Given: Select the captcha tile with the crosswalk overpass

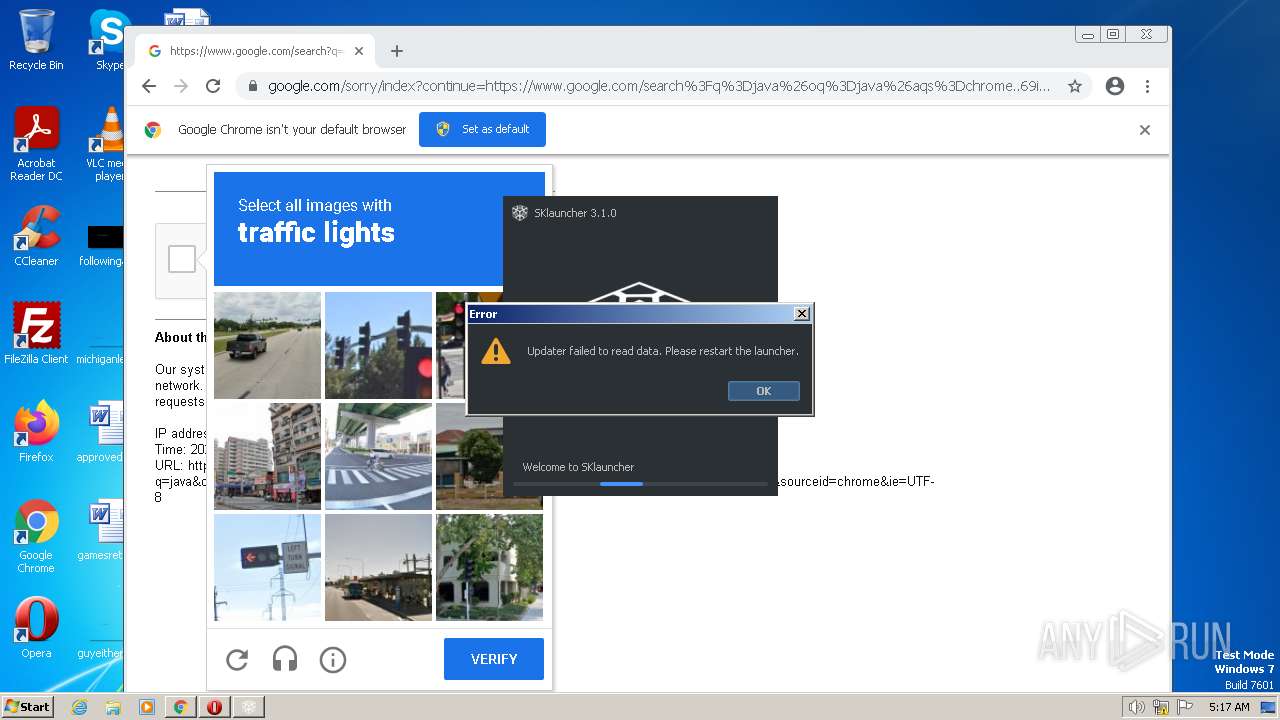Looking at the screenshot, I should (x=378, y=456).
